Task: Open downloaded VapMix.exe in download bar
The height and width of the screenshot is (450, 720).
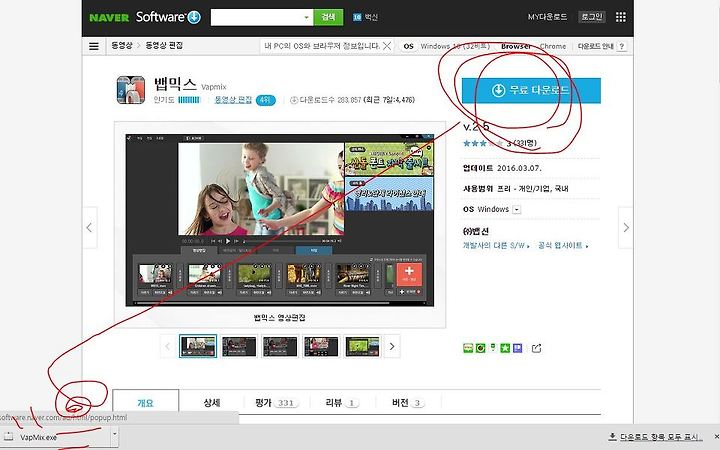Action: point(55,437)
